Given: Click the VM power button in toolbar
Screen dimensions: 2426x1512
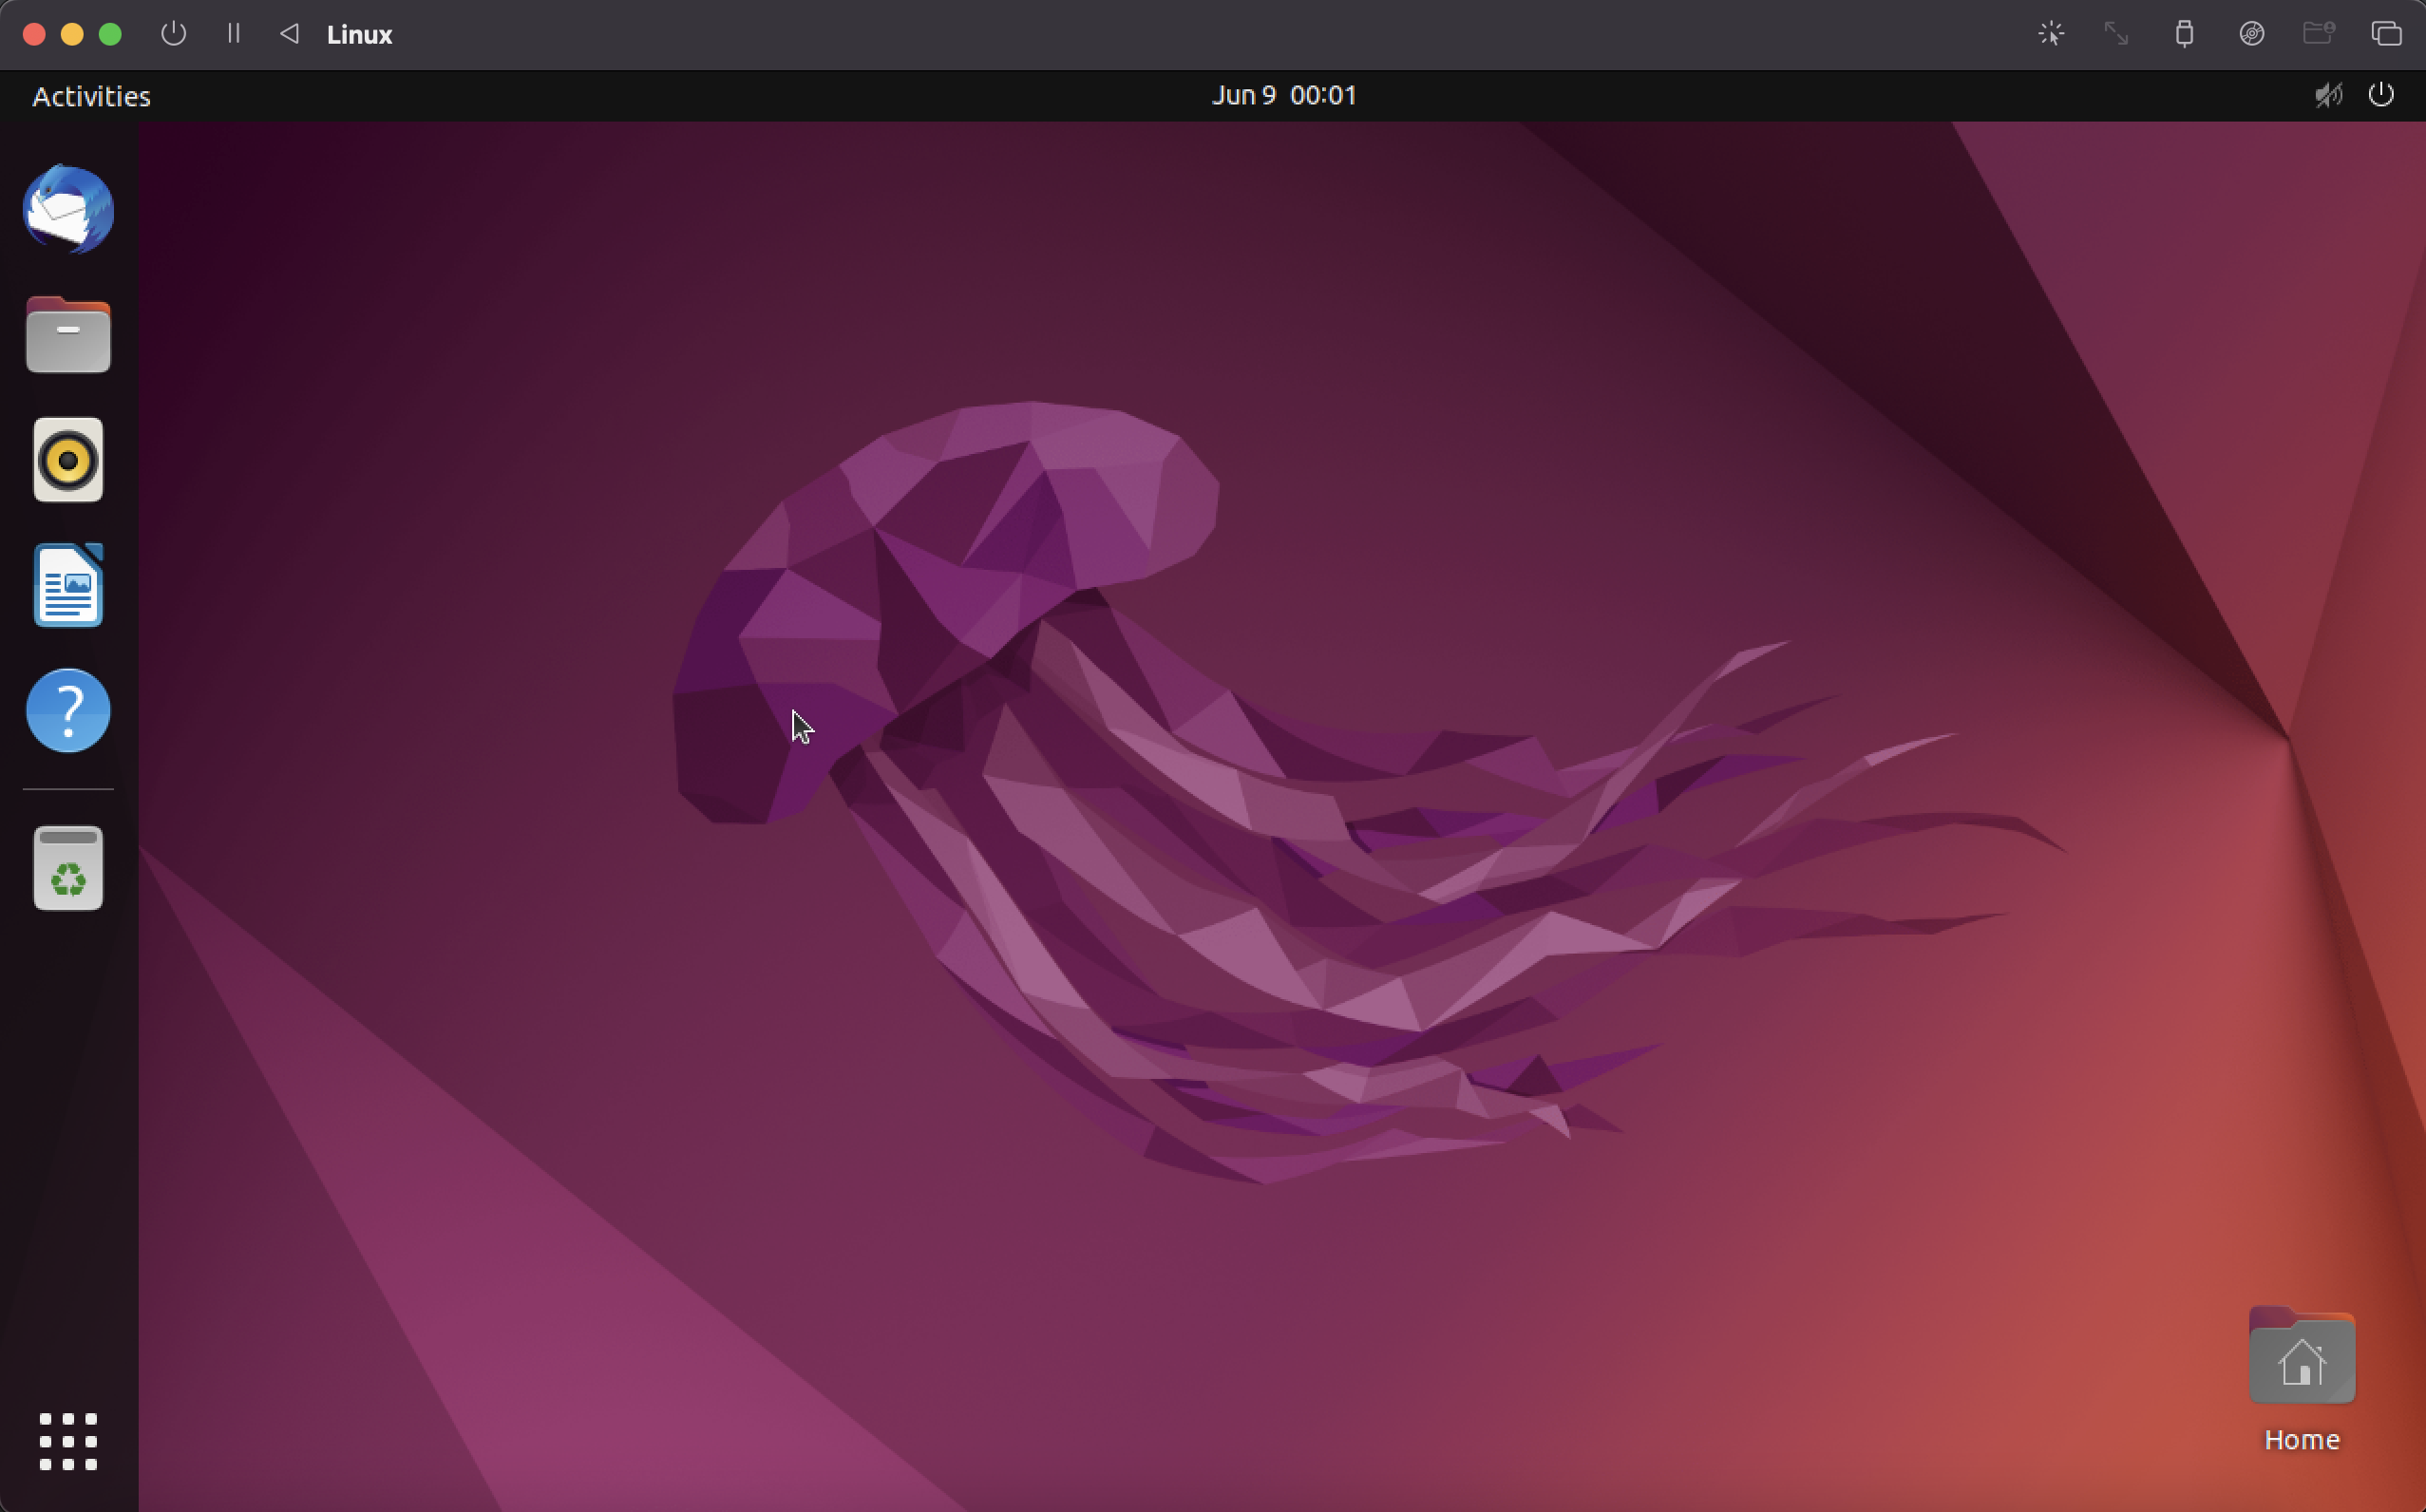Looking at the screenshot, I should [173, 34].
